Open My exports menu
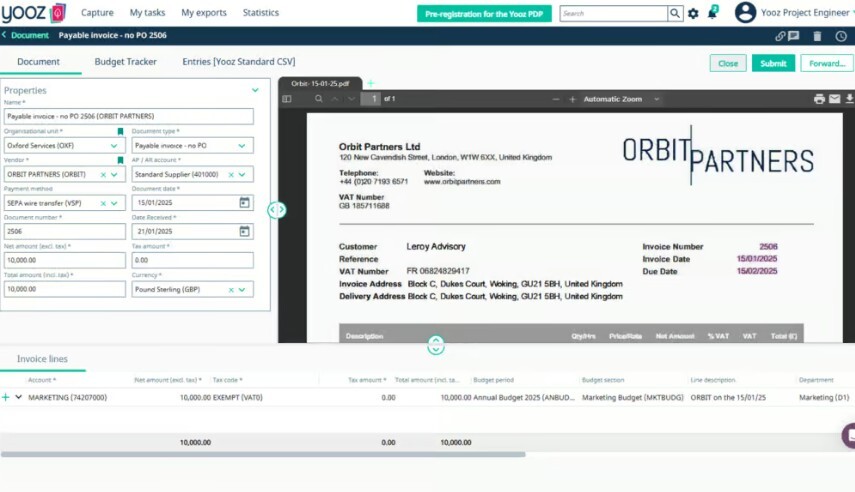Screen dimensions: 855x492 pyautogui.click(x=203, y=13)
